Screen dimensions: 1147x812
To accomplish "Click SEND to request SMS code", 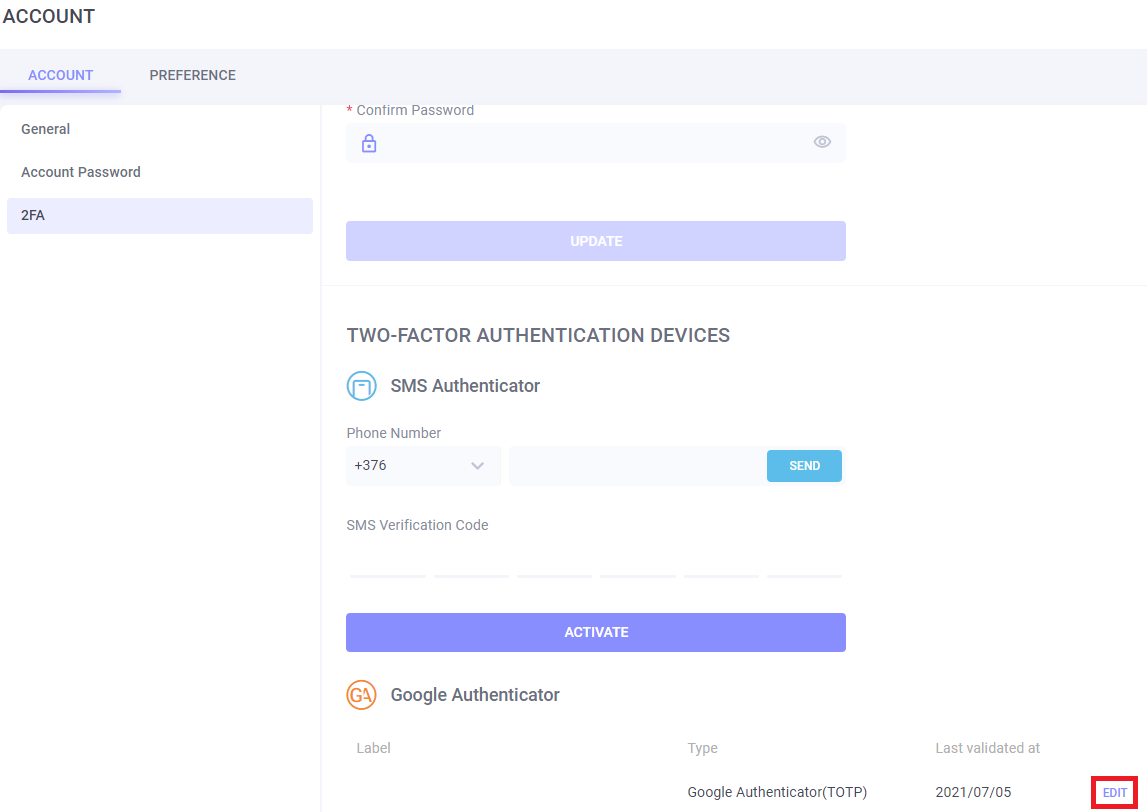I will click(804, 466).
